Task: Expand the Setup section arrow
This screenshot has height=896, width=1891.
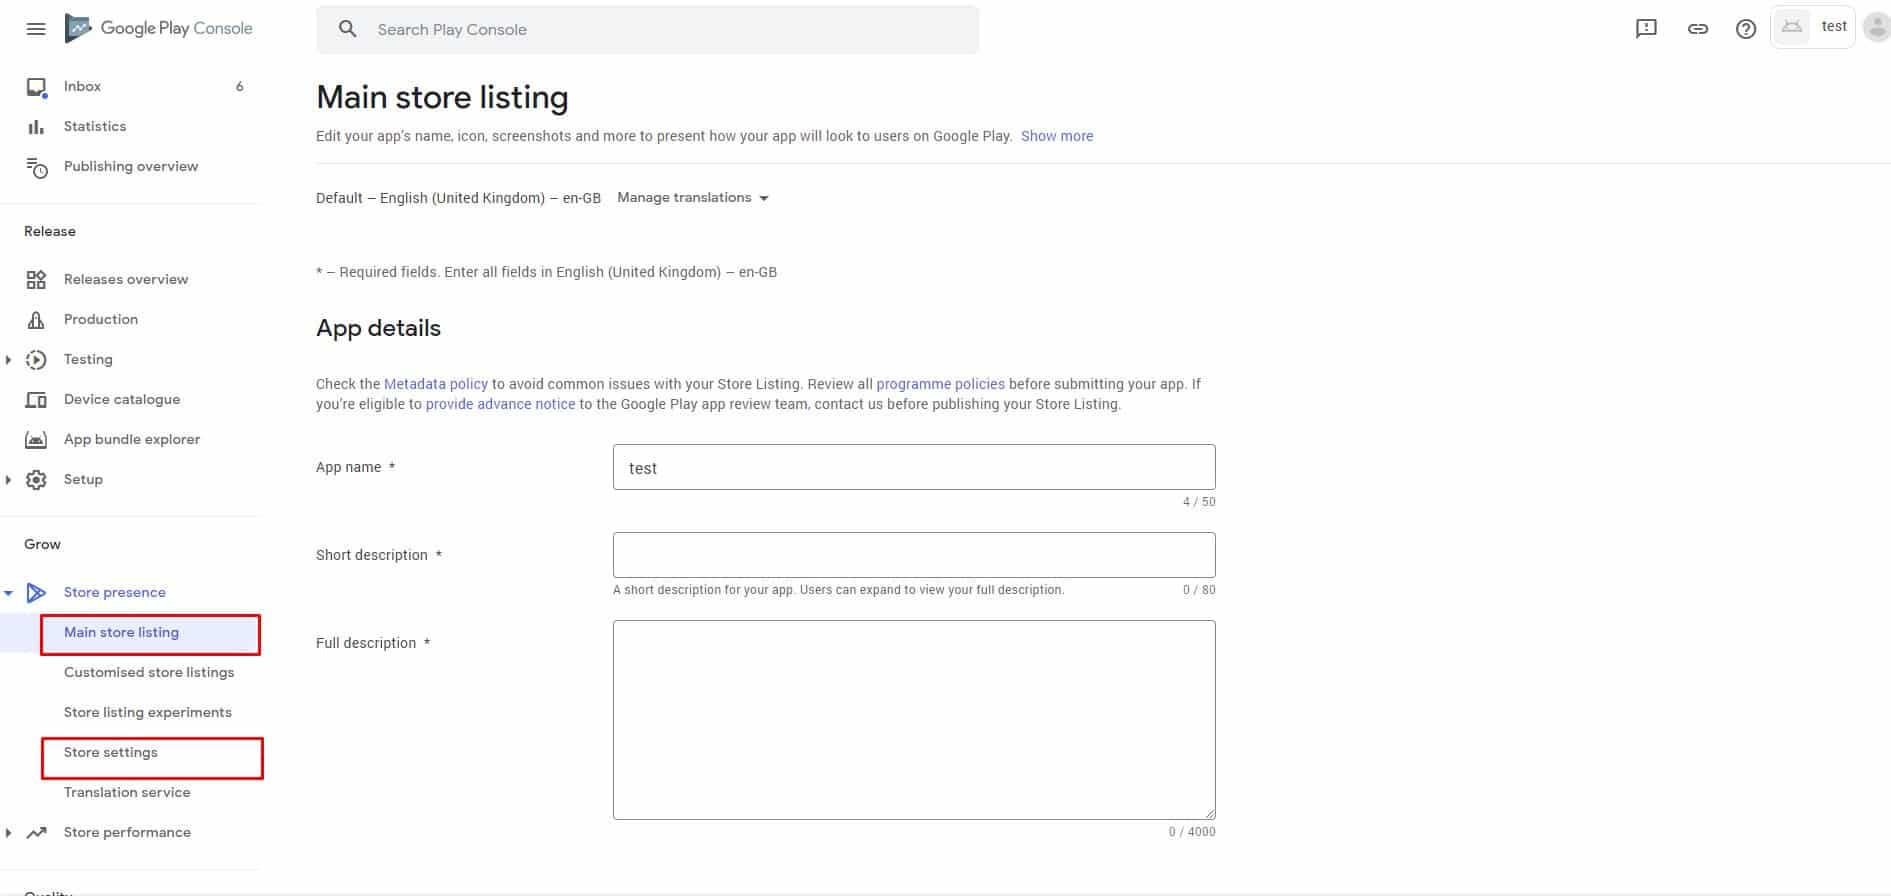Action: point(9,480)
